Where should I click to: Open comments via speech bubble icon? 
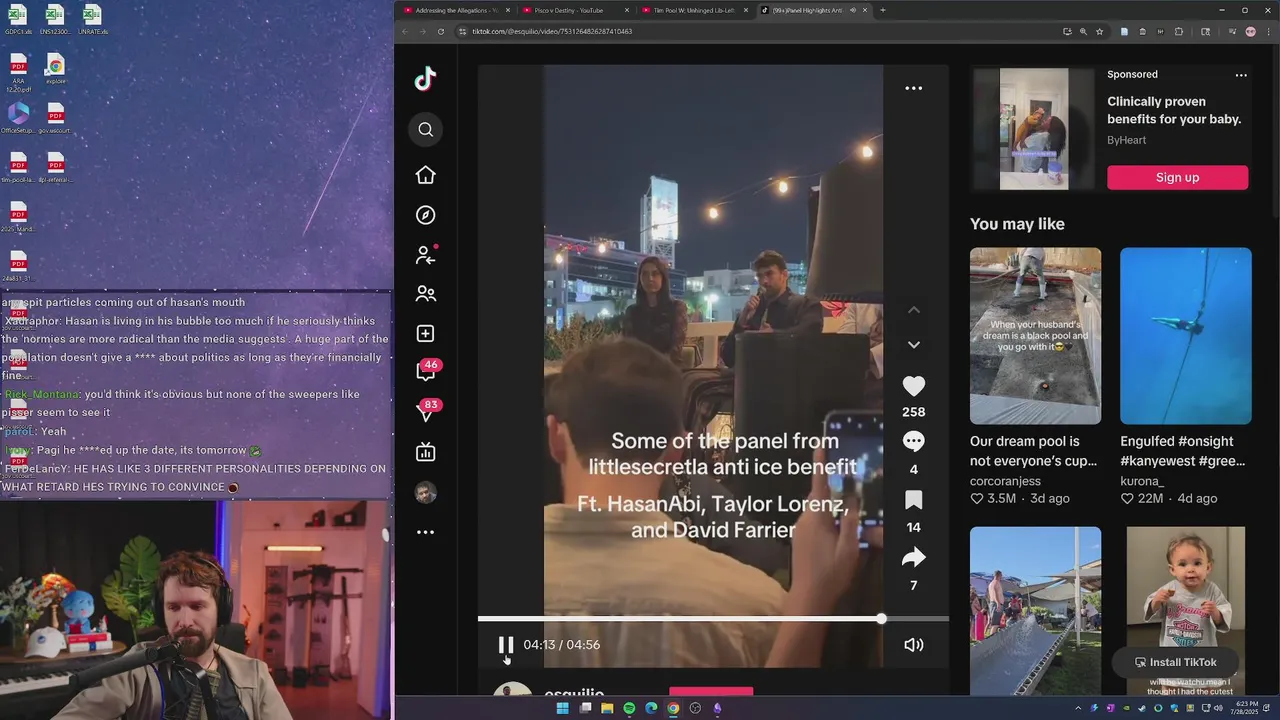pos(914,442)
